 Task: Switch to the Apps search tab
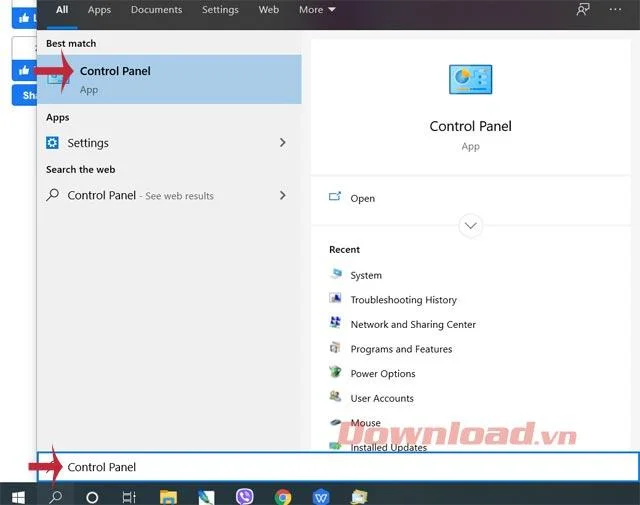pos(99,10)
